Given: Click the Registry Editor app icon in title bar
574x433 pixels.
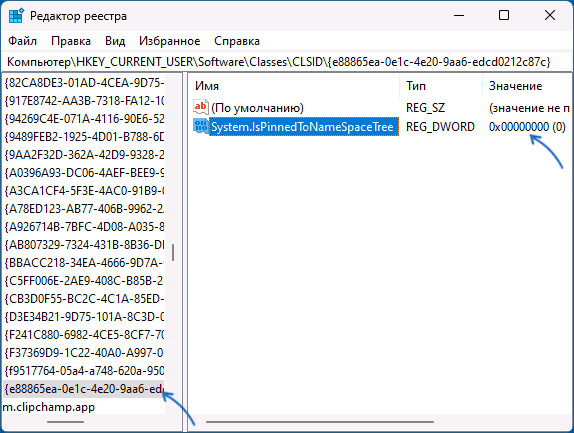Looking at the screenshot, I should pyautogui.click(x=16, y=16).
